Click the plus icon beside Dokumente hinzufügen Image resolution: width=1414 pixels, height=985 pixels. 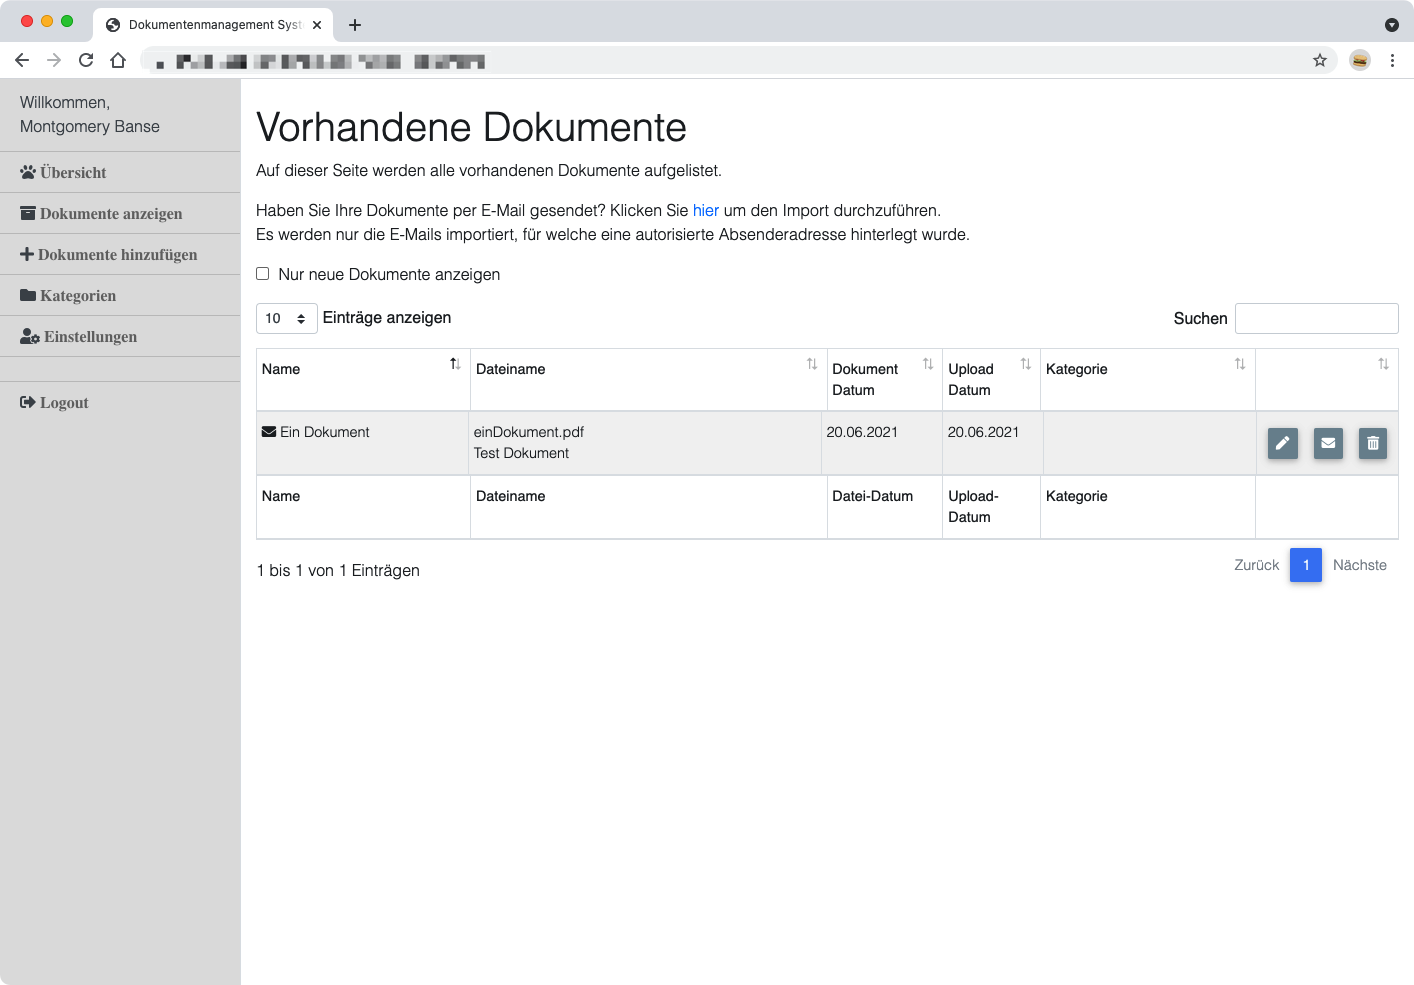click(x=27, y=254)
